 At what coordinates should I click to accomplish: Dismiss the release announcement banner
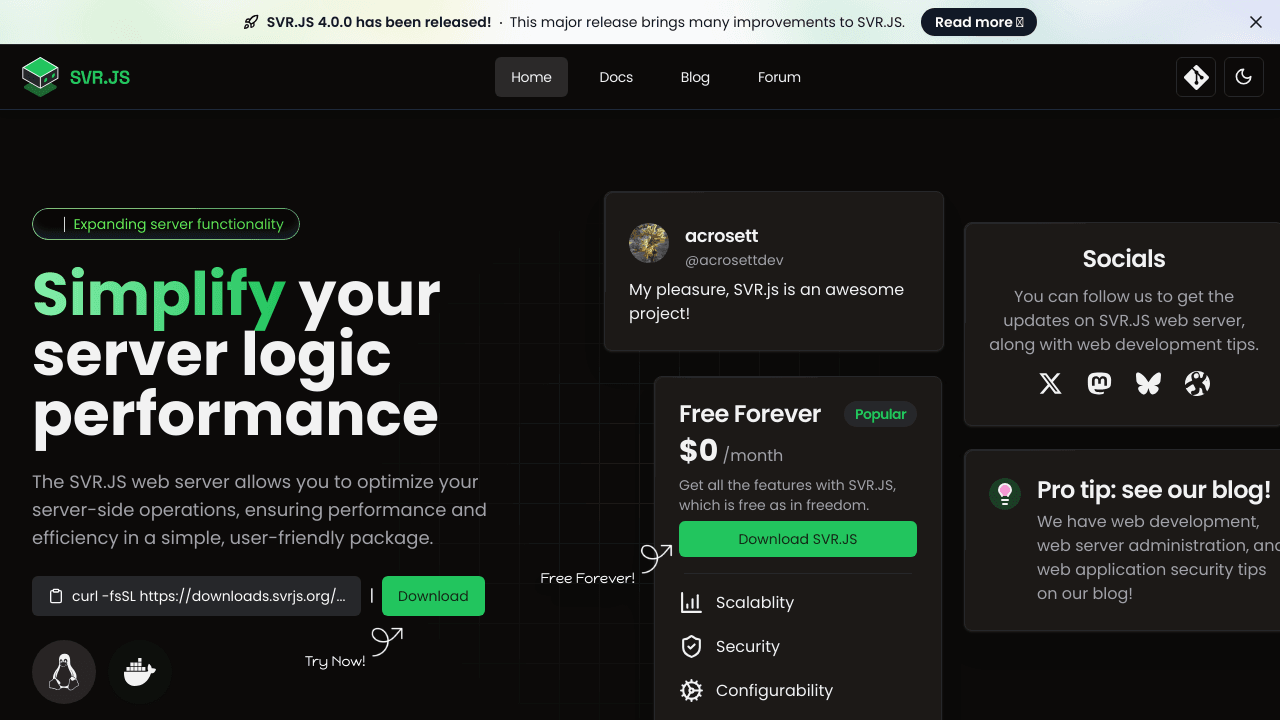[1256, 22]
